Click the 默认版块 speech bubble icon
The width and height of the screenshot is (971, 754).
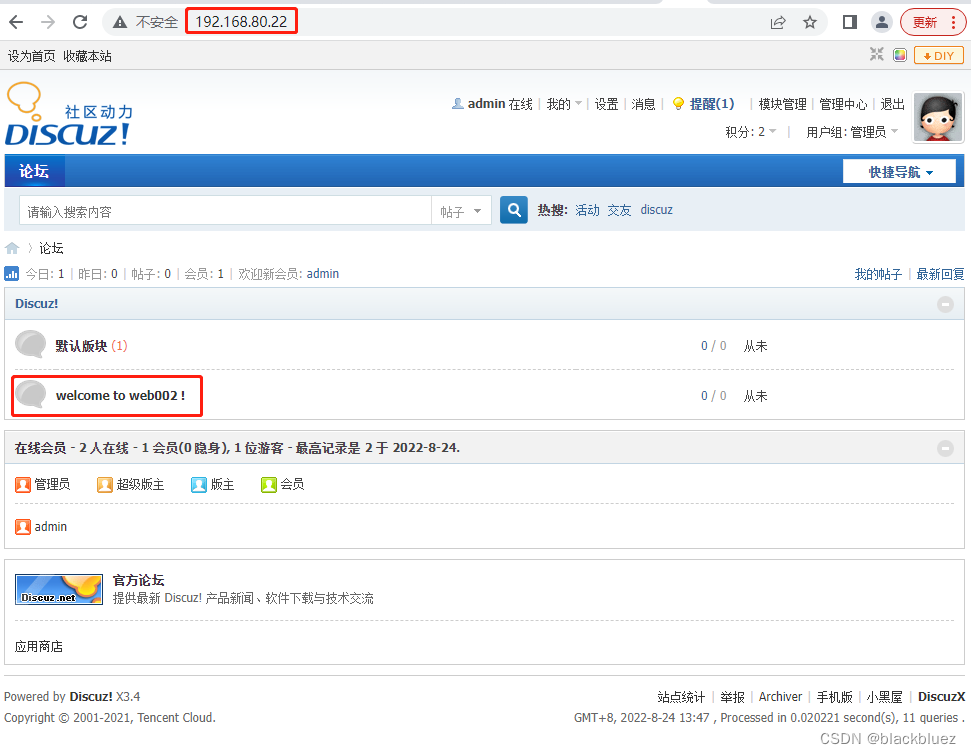pyautogui.click(x=30, y=344)
